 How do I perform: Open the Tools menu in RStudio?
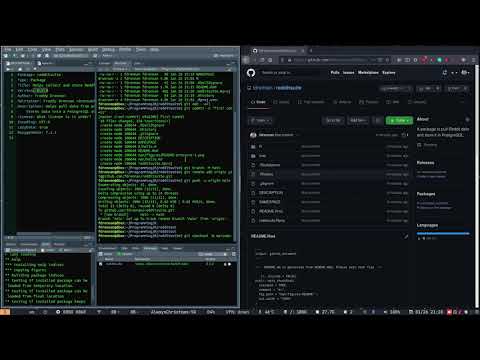tap(141, 50)
